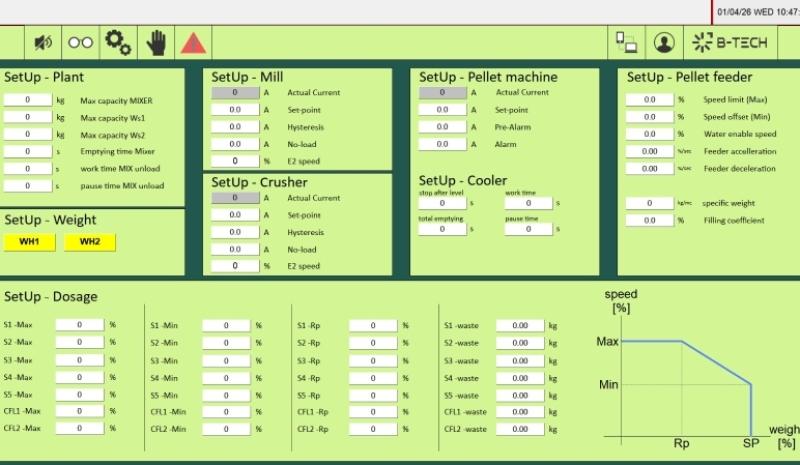Edit Cooler total emptying field

442,229
